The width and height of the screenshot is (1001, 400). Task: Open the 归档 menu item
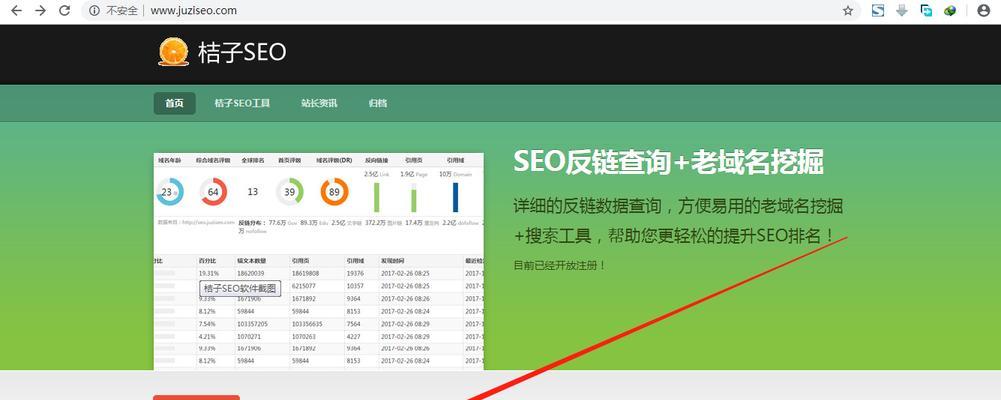378,103
